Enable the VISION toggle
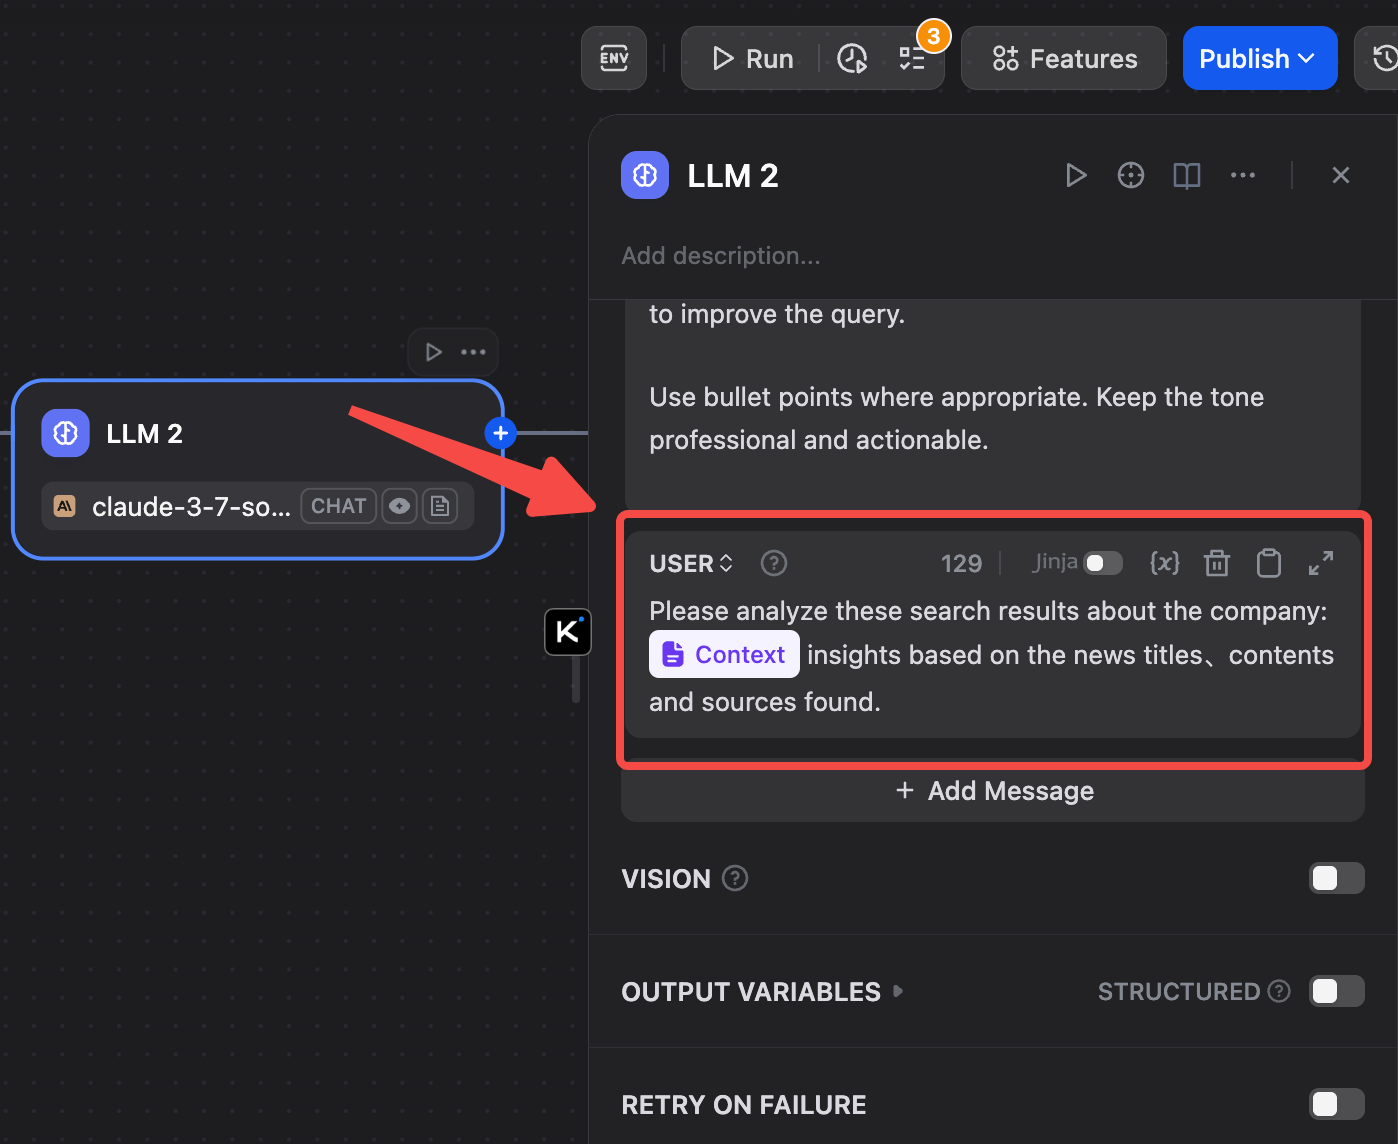Image resolution: width=1398 pixels, height=1144 pixels. click(x=1337, y=878)
